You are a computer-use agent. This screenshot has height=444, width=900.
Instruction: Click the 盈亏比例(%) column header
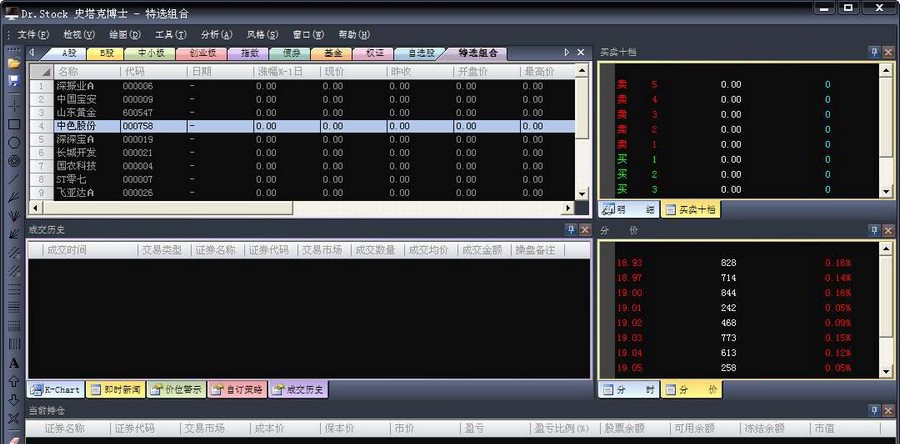[x=565, y=428]
